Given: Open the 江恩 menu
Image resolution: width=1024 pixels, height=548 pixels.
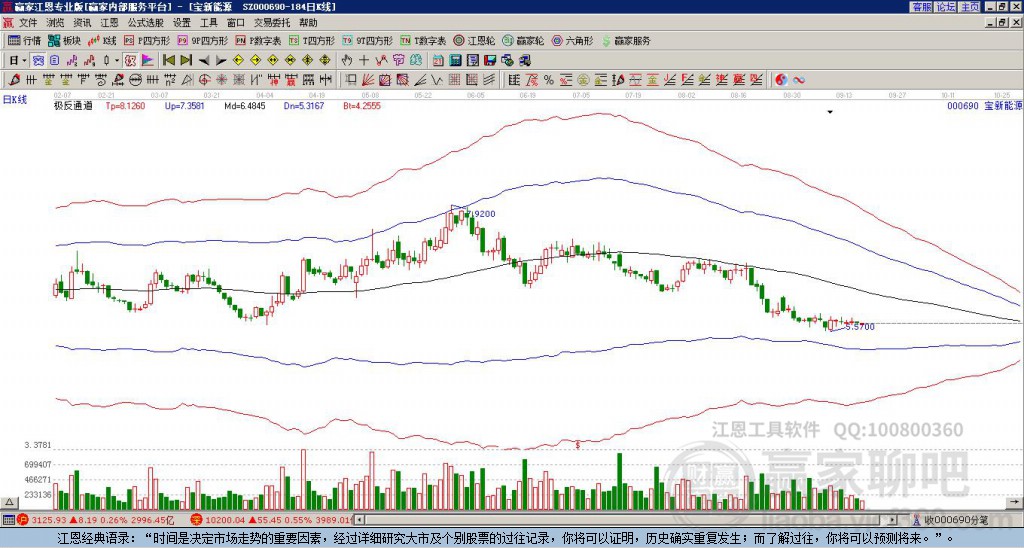Looking at the screenshot, I should point(109,23).
